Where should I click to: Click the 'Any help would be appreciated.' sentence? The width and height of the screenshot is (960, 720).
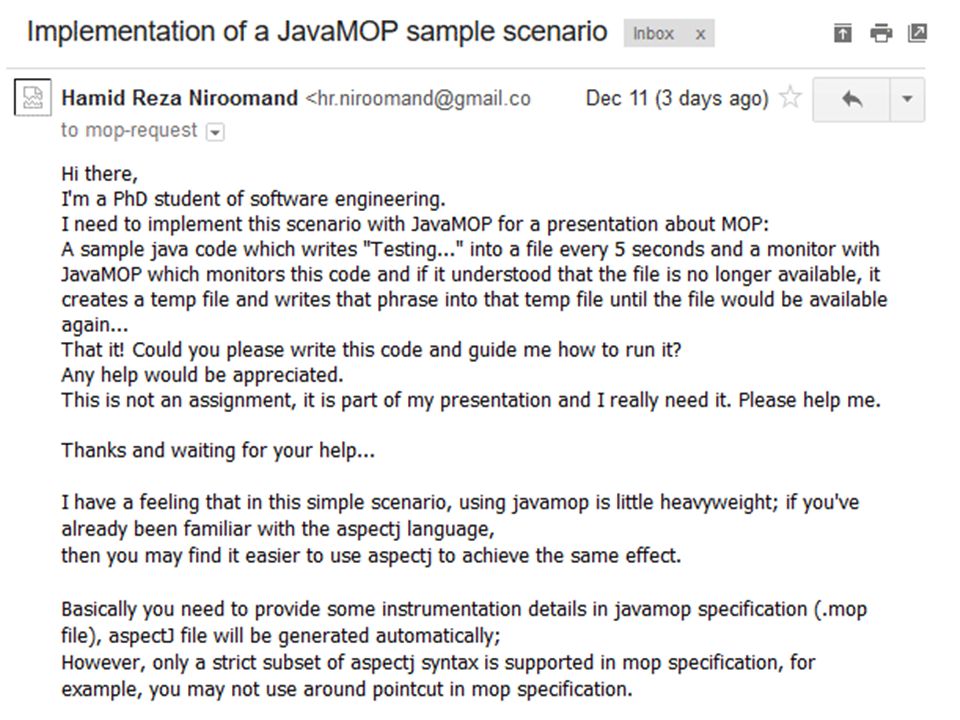click(202, 375)
